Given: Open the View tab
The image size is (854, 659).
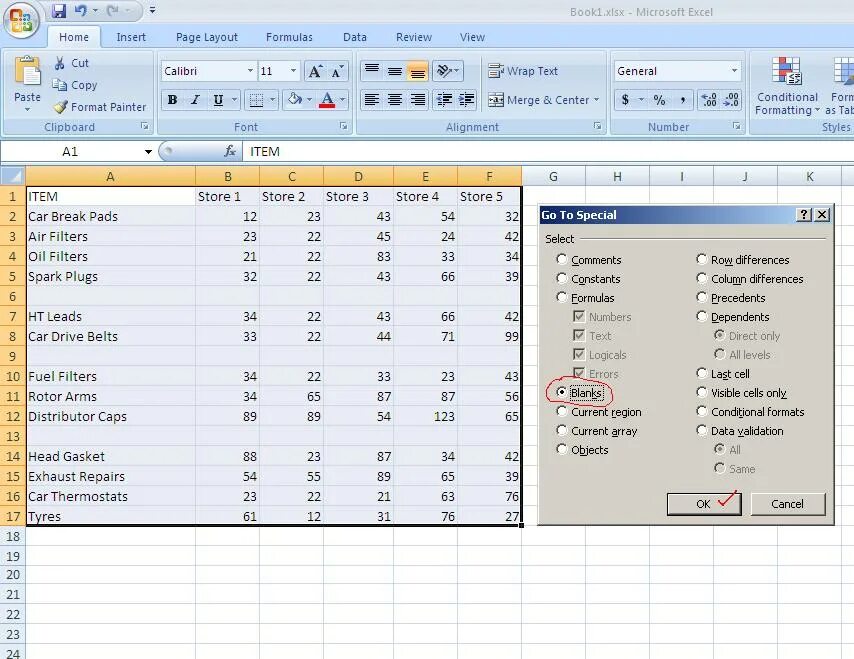Looking at the screenshot, I should coord(472,37).
